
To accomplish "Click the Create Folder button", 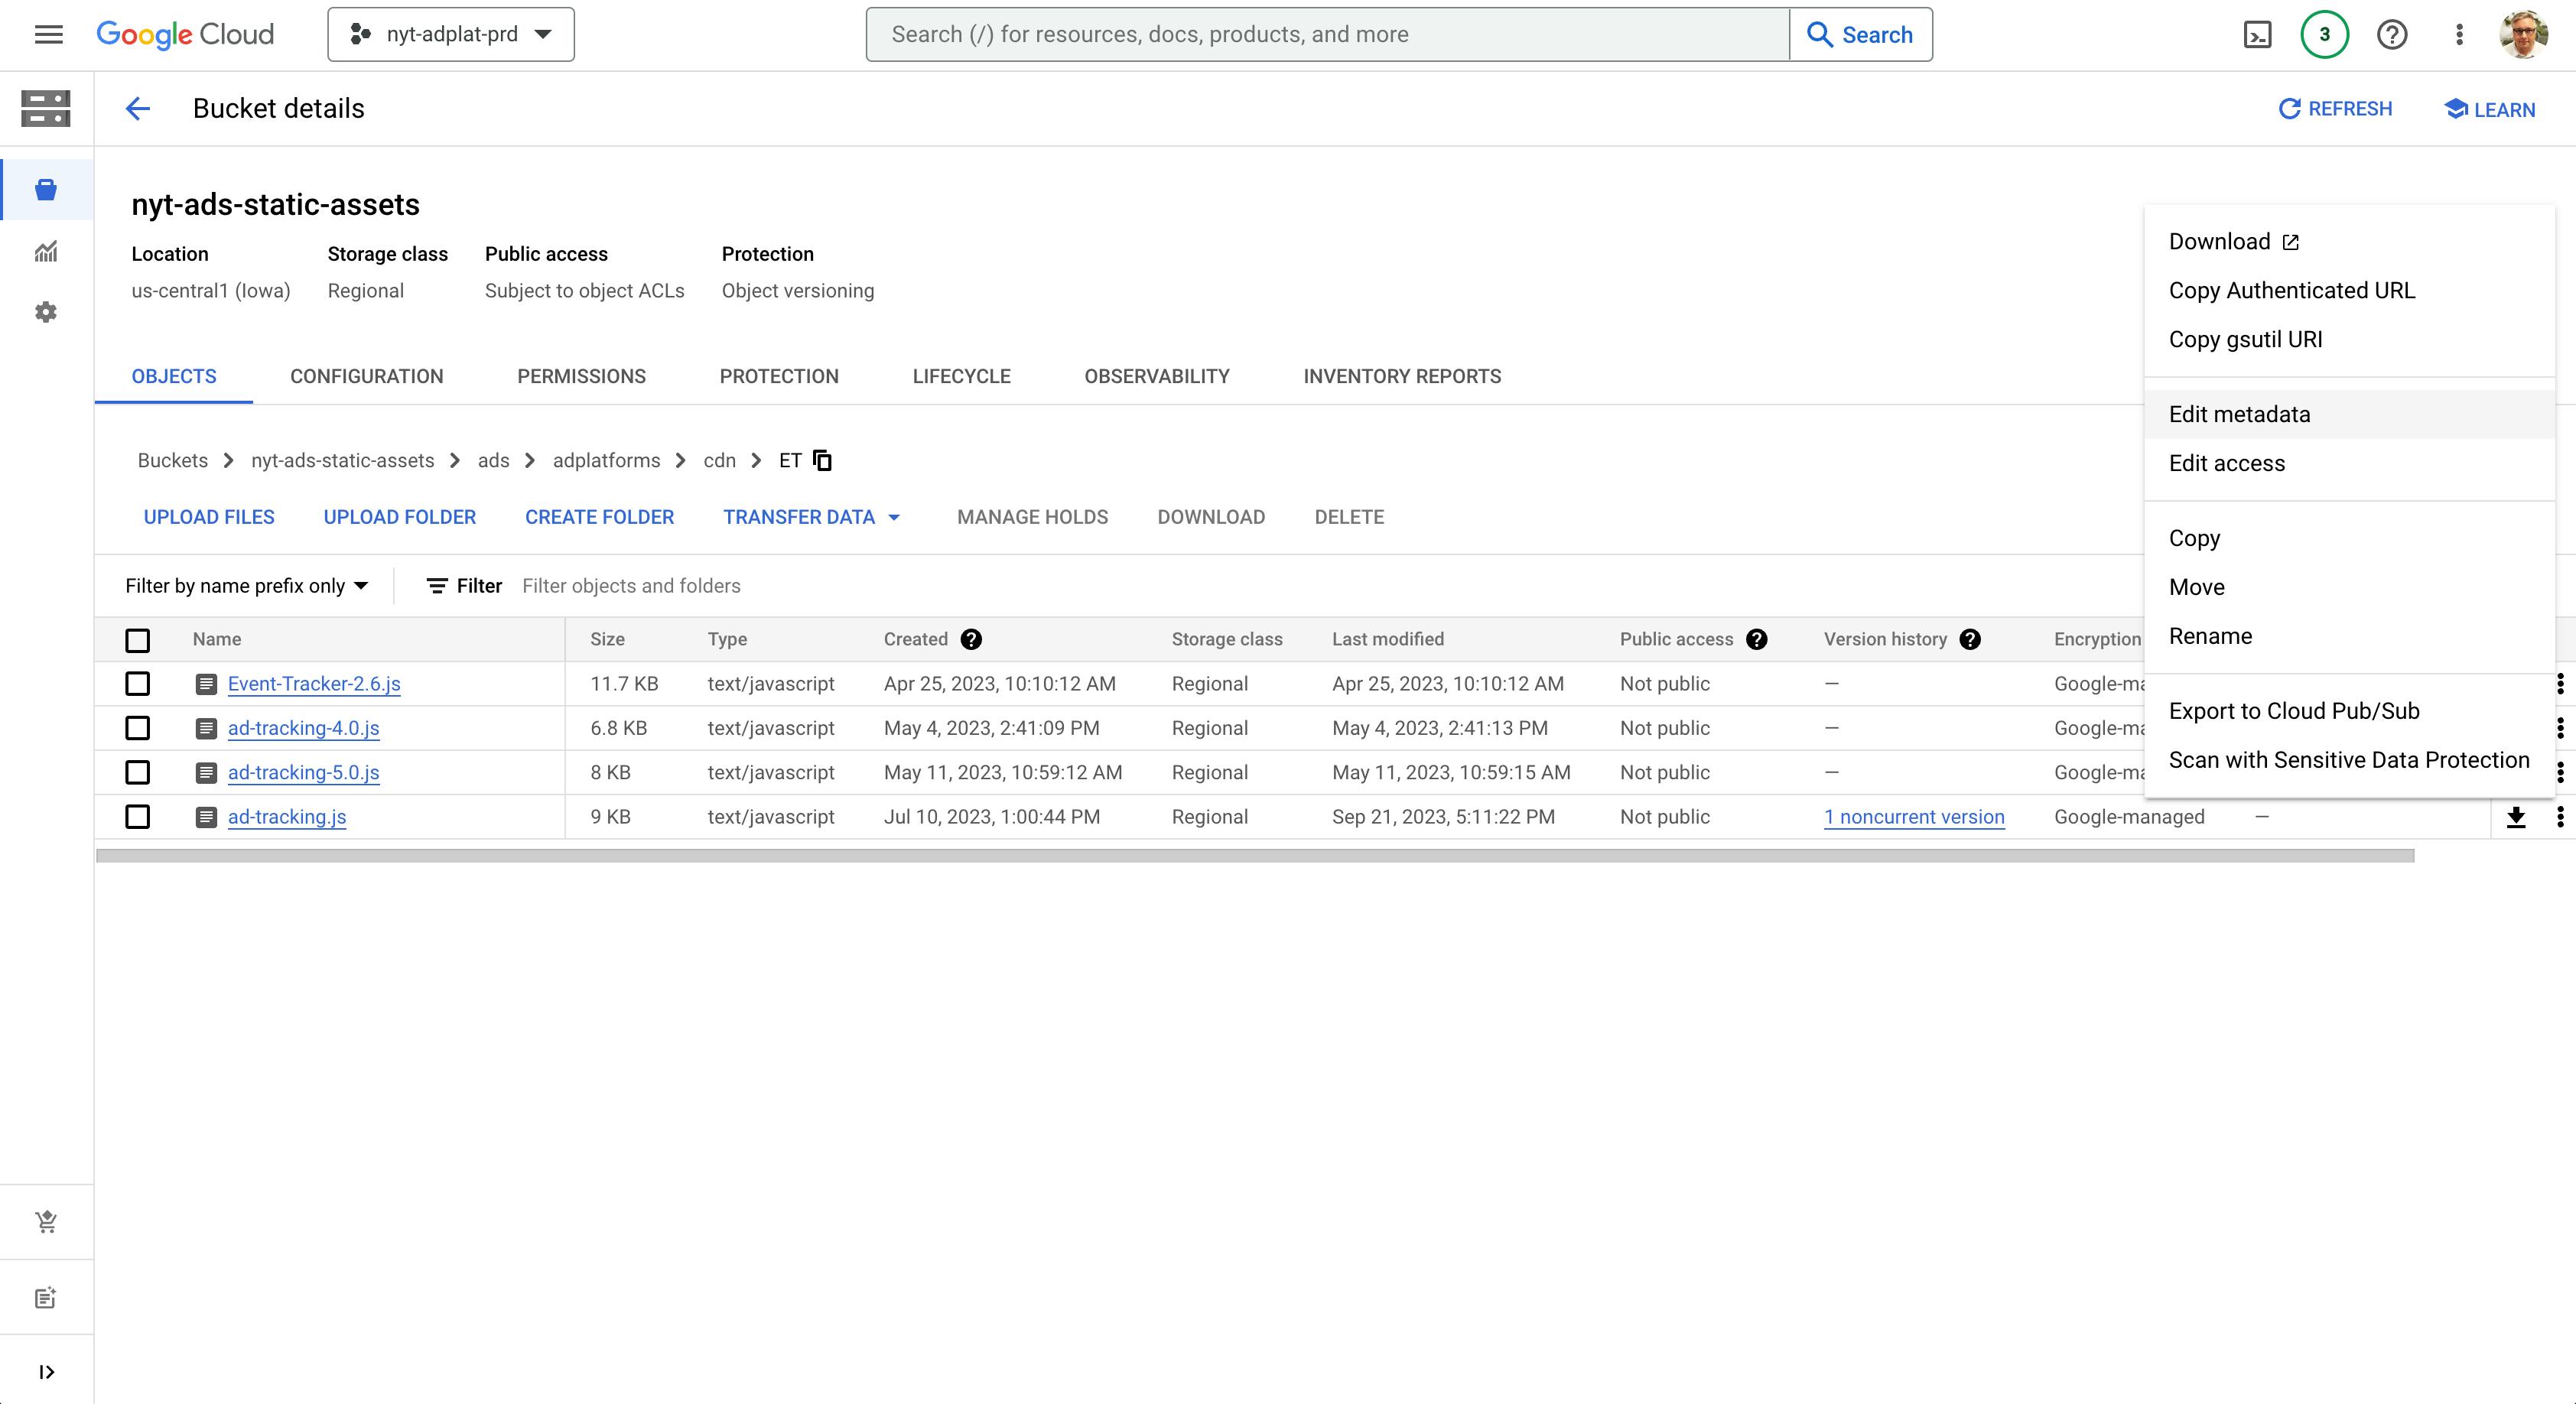I will click(600, 517).
